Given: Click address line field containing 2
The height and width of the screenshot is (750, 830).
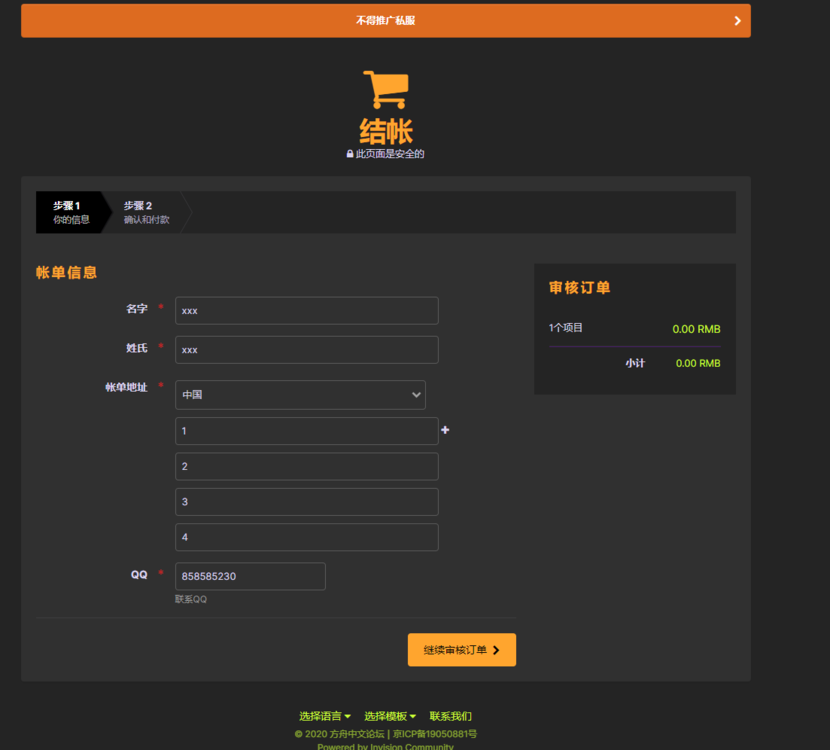Looking at the screenshot, I should (x=306, y=466).
